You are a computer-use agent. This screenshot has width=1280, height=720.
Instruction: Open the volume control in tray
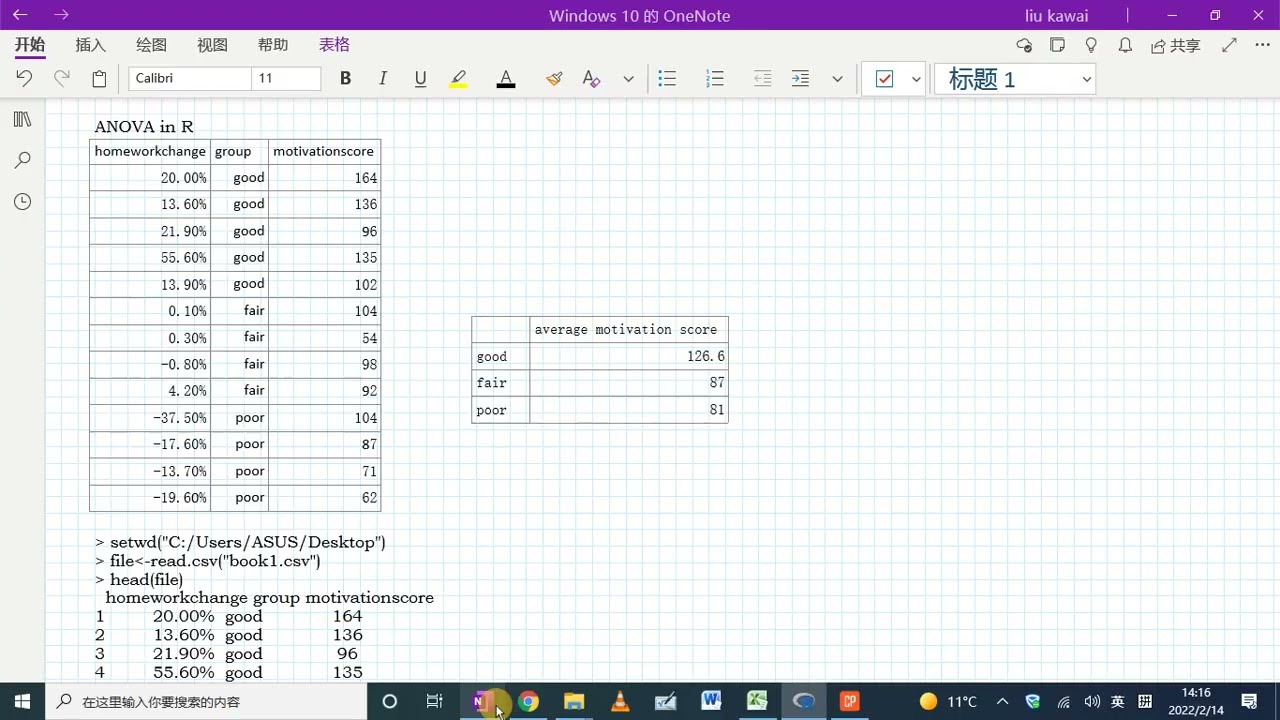1092,701
